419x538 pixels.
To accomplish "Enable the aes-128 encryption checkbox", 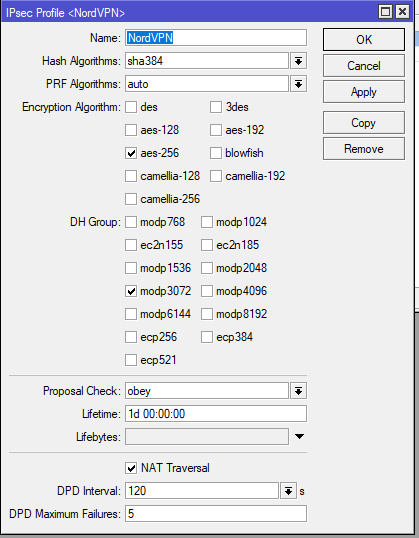I will tap(131, 130).
